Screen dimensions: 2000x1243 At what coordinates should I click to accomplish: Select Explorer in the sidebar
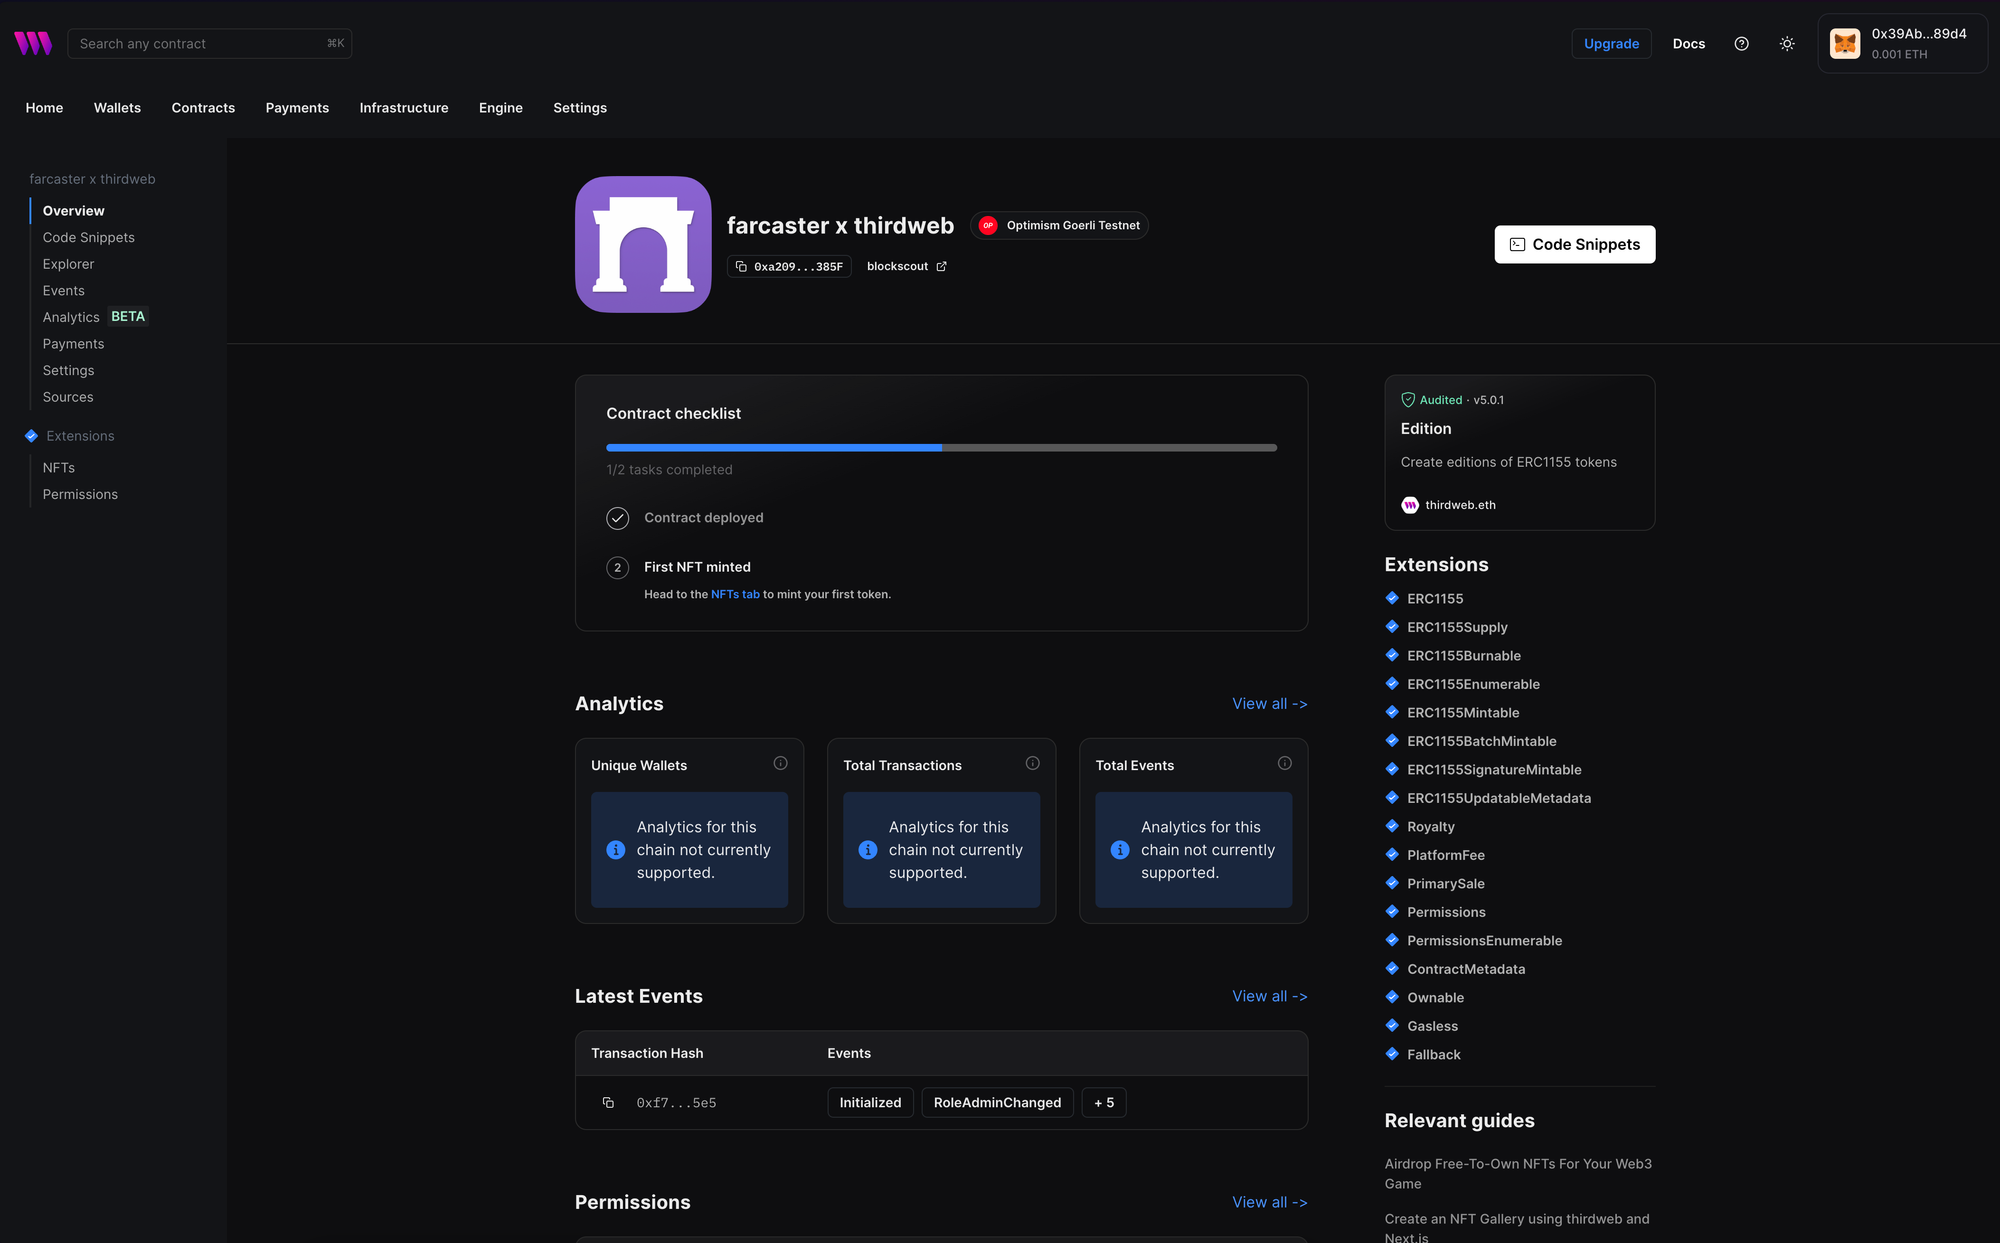click(x=68, y=264)
